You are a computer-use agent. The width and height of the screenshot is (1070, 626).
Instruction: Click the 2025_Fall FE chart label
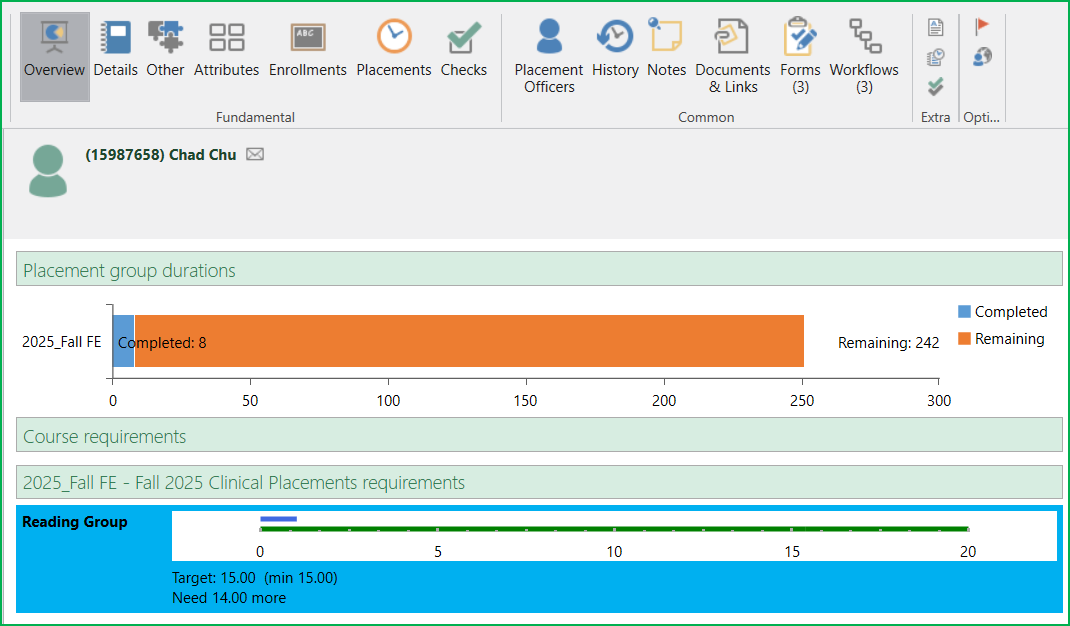tap(61, 342)
